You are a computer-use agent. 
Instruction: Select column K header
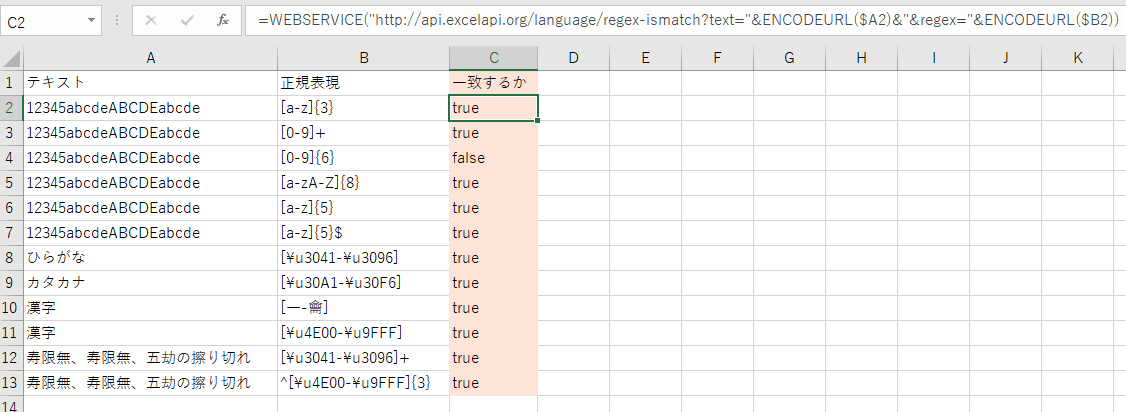click(x=1077, y=58)
